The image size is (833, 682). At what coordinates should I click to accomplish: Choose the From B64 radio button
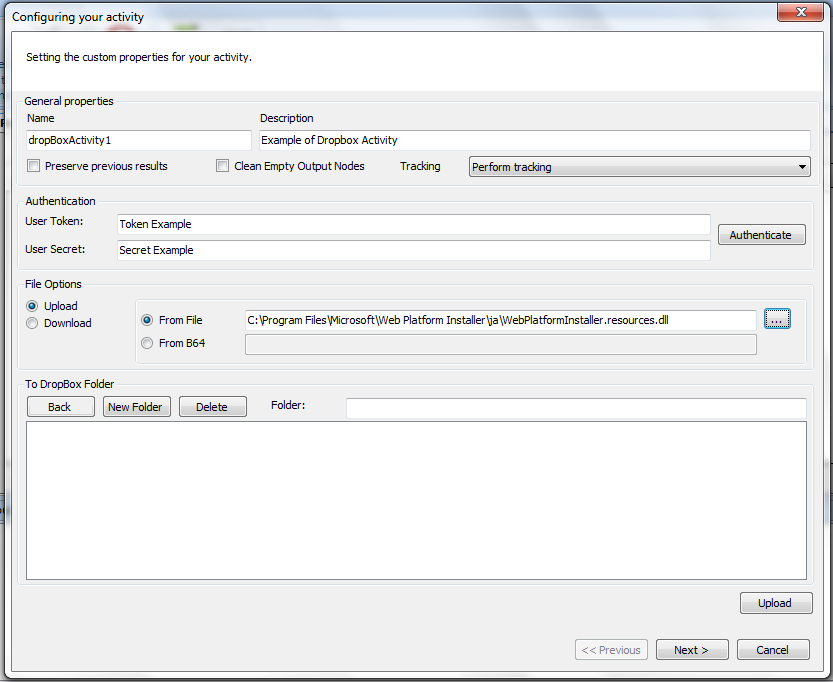pos(147,343)
